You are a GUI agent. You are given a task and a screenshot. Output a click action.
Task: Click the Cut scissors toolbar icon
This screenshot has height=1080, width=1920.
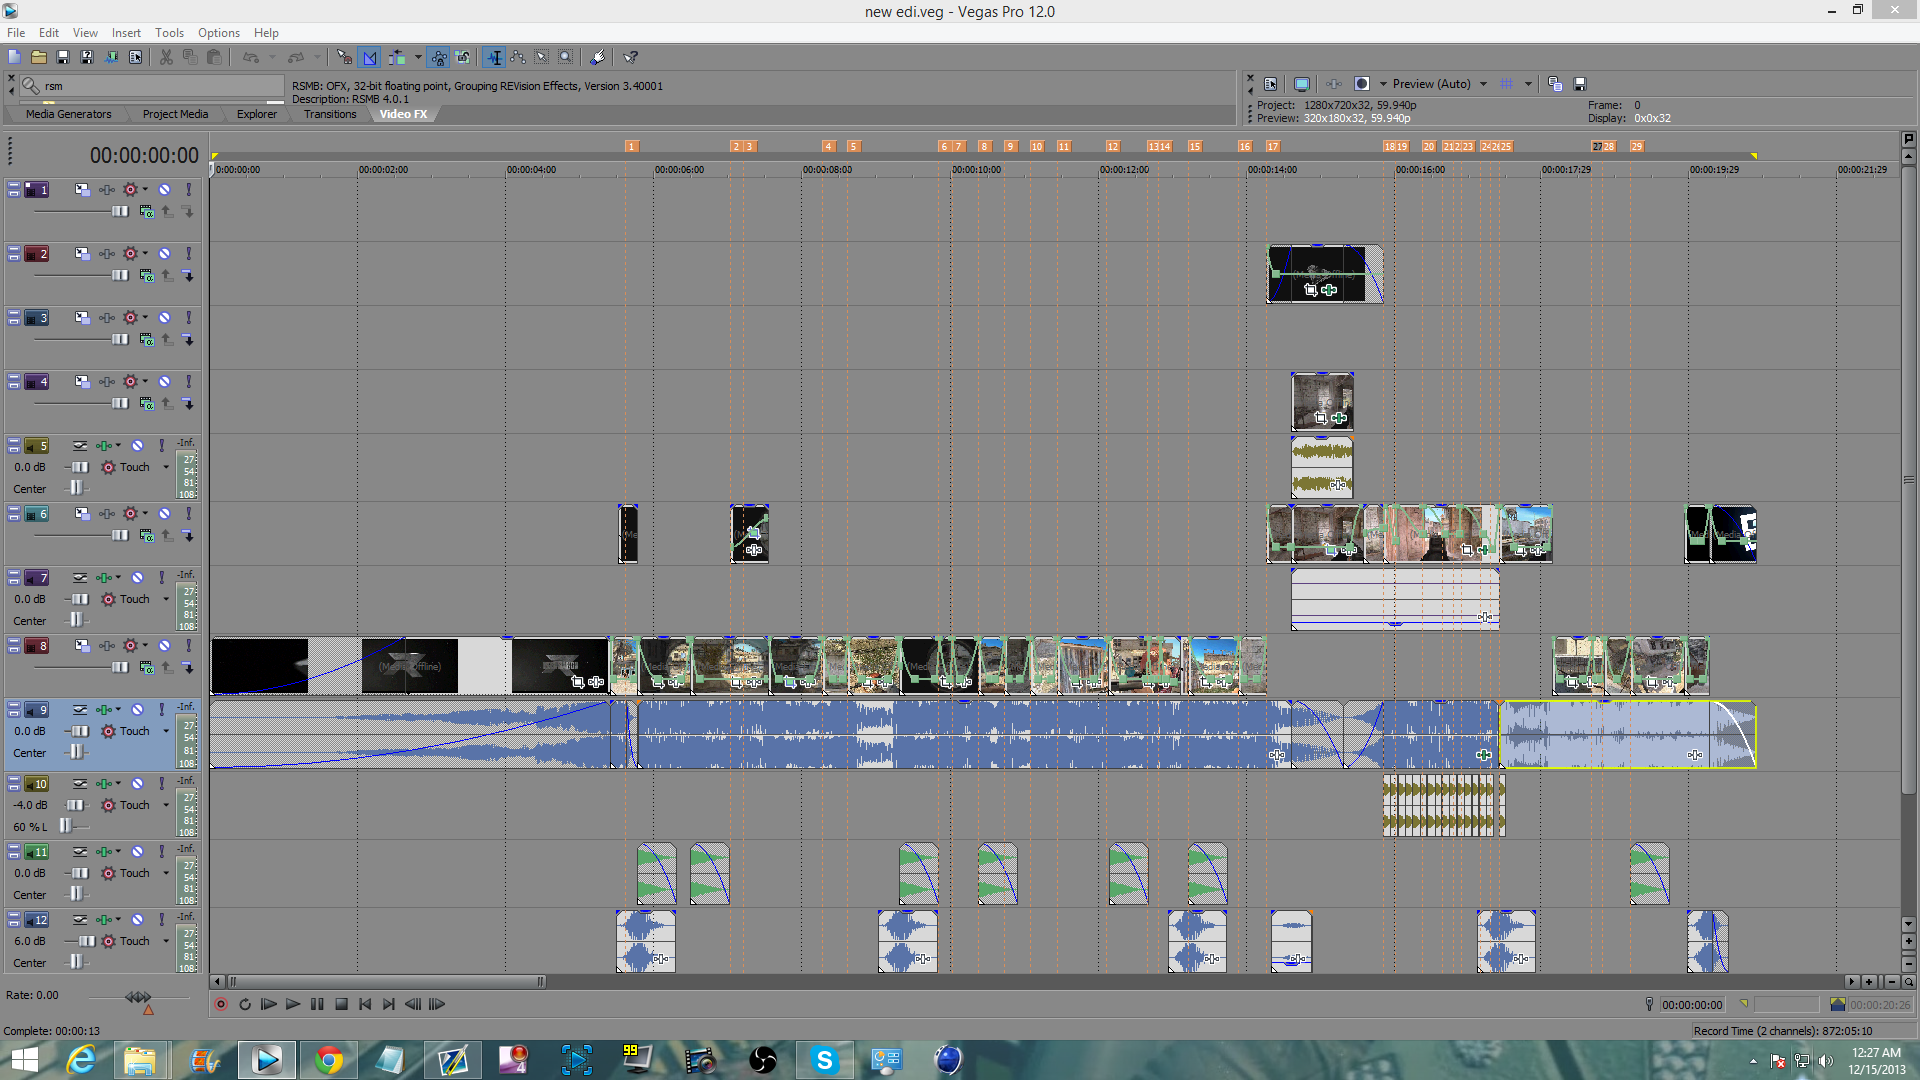click(166, 58)
